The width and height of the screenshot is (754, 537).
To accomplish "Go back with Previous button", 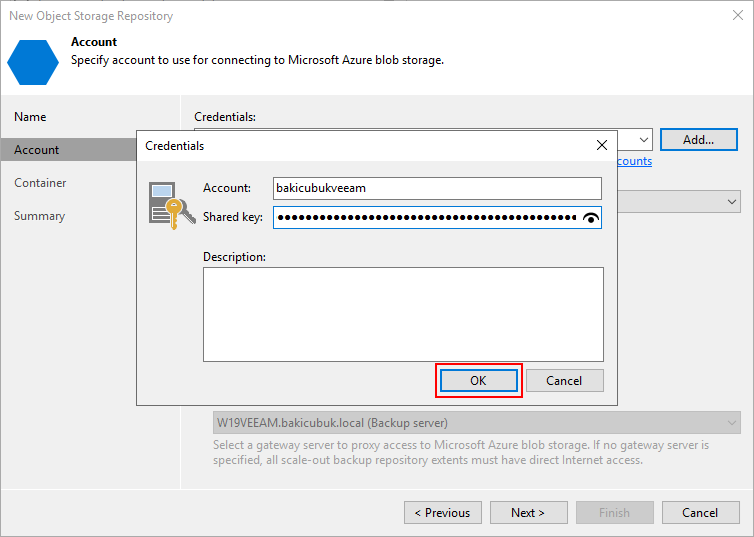I will tap(443, 513).
